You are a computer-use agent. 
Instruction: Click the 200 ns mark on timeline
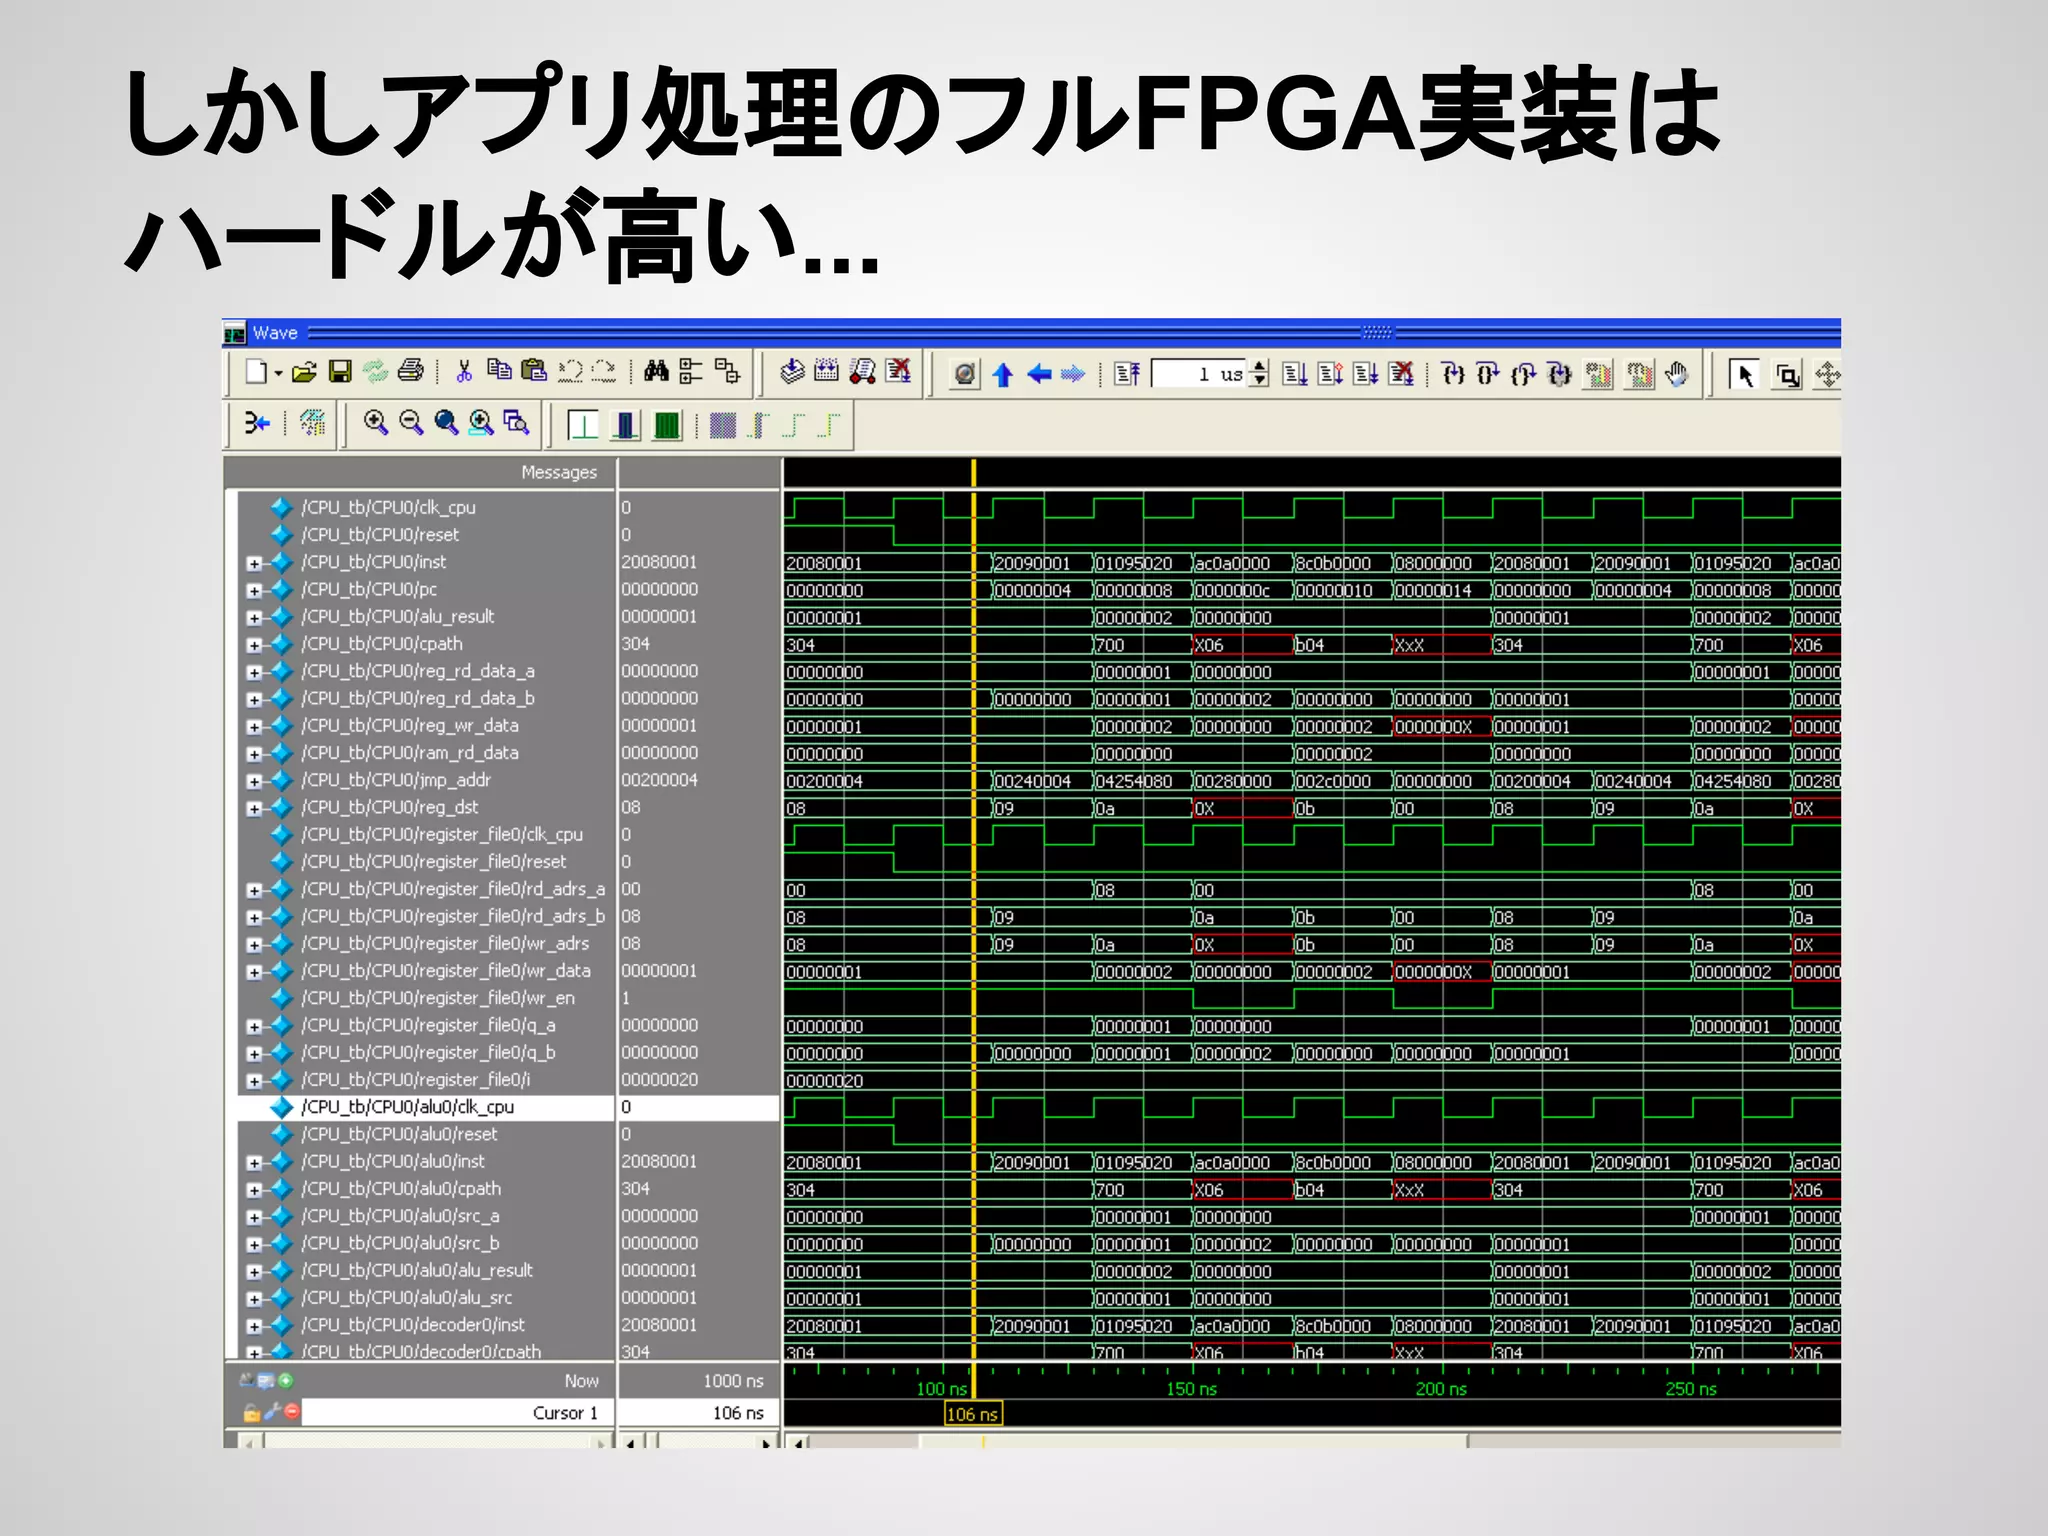click(1441, 1389)
